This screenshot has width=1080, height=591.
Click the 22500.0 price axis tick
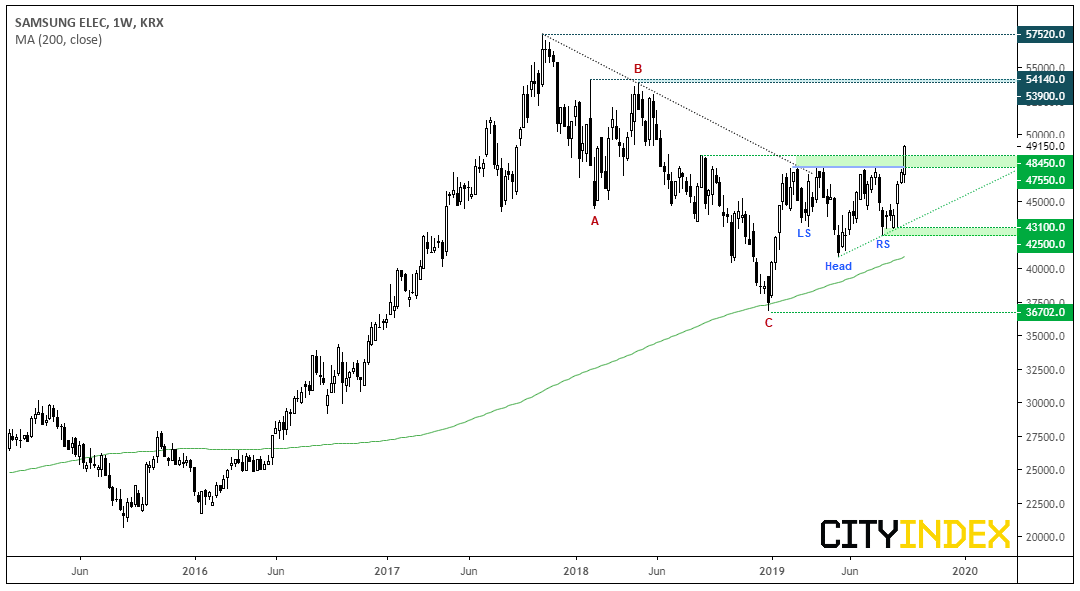[1045, 504]
